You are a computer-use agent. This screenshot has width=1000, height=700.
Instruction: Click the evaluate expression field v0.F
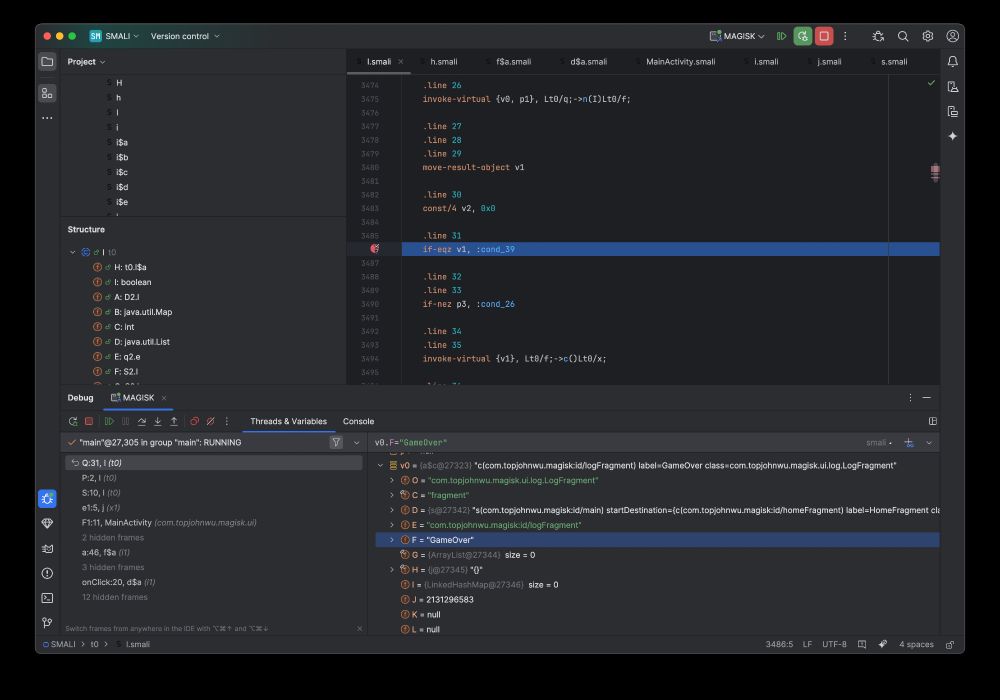tap(615, 442)
